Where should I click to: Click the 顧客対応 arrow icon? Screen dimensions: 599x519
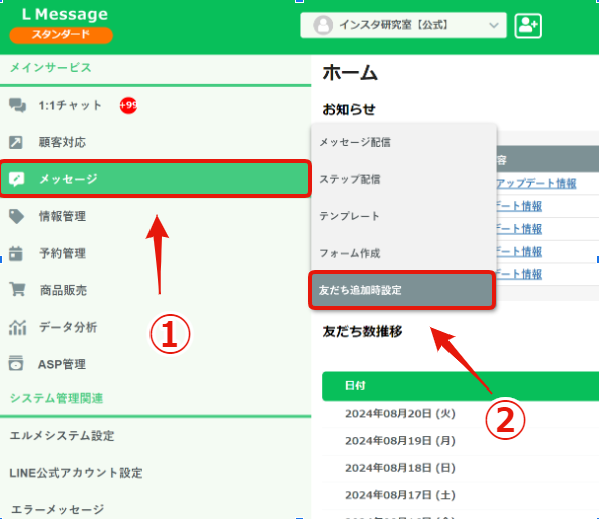tap(16, 142)
